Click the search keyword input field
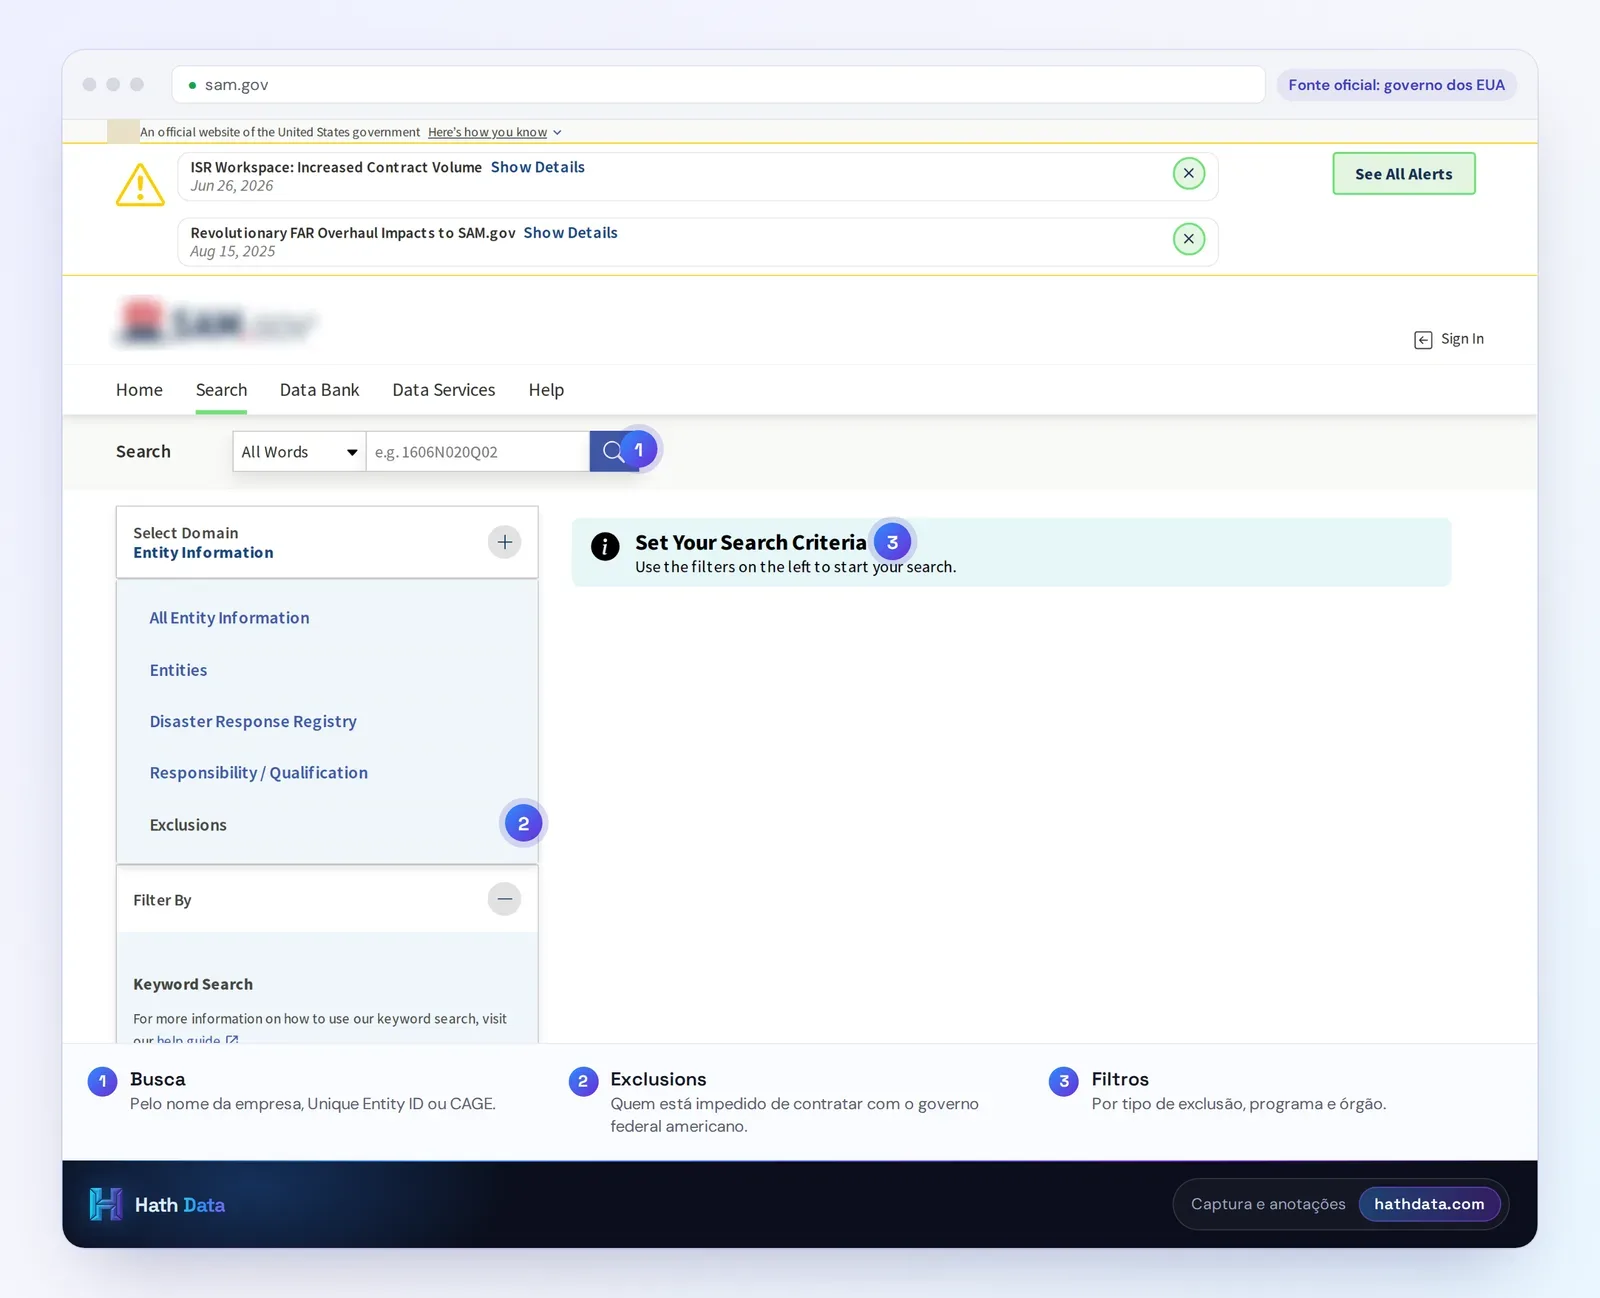This screenshot has width=1600, height=1298. pyautogui.click(x=478, y=451)
